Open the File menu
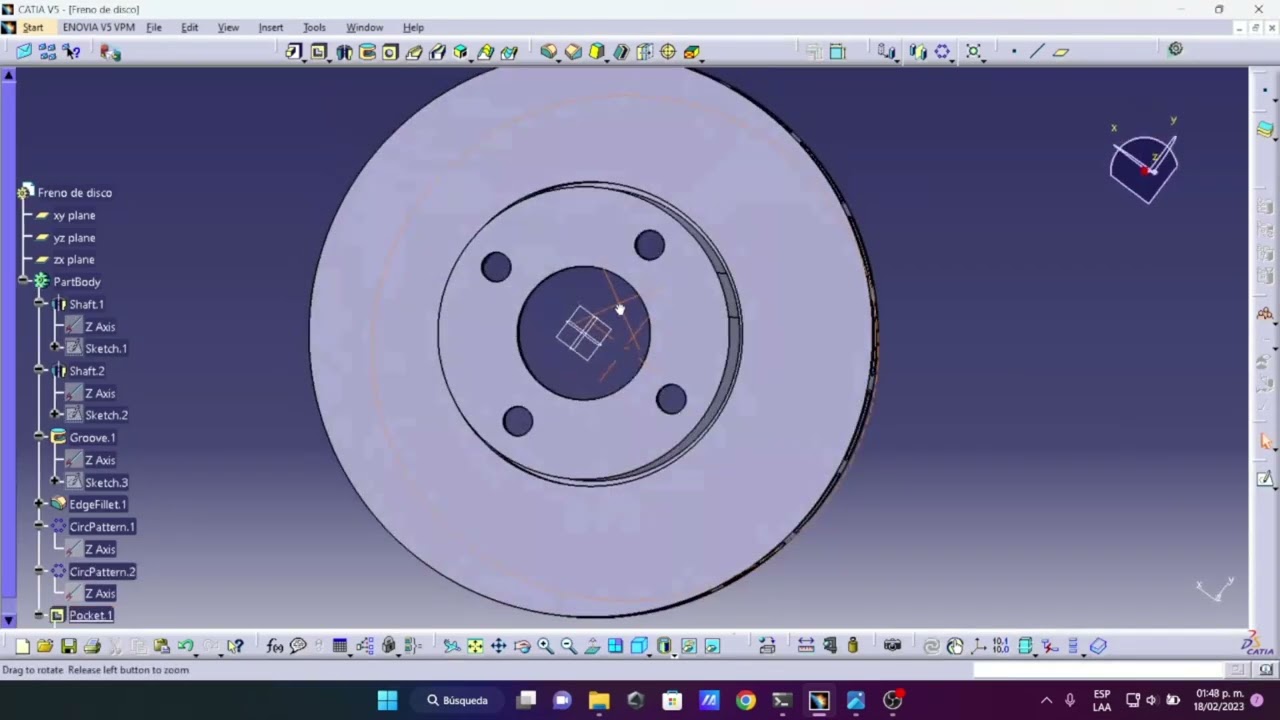1280x720 pixels. point(154,27)
